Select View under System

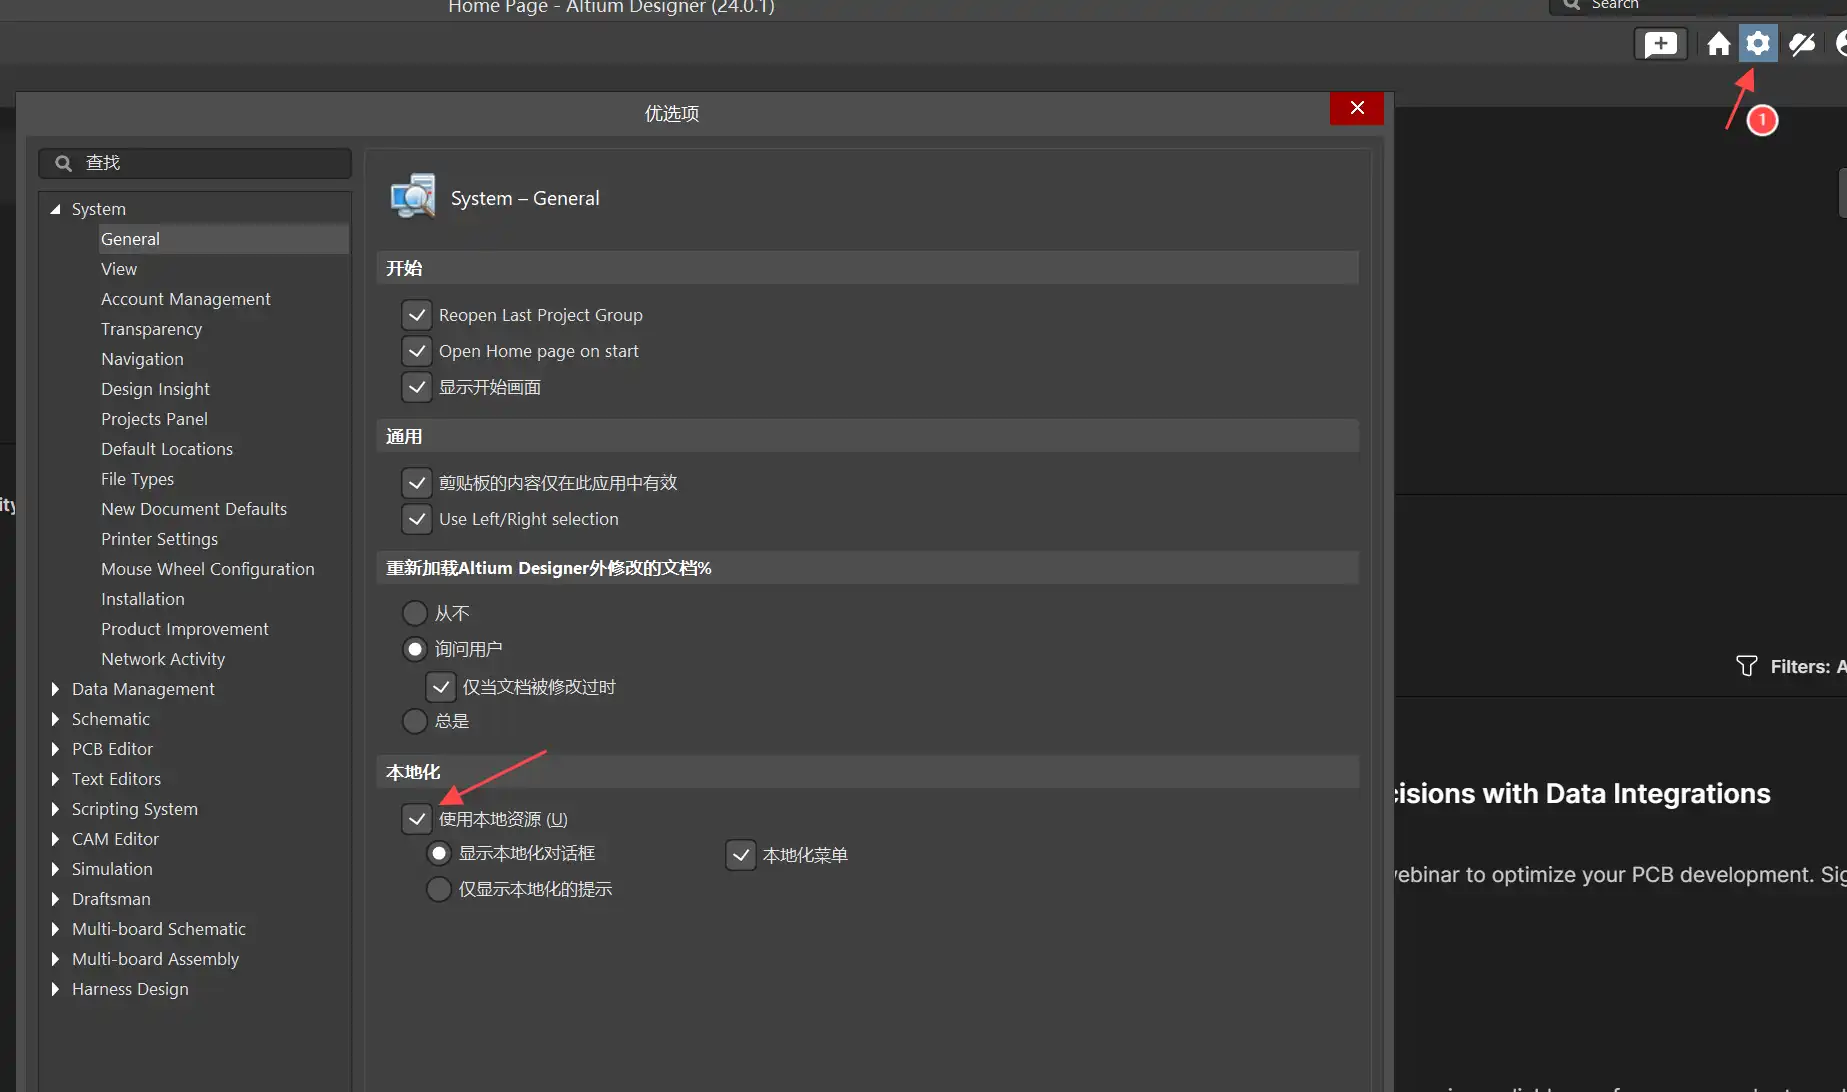(x=119, y=269)
